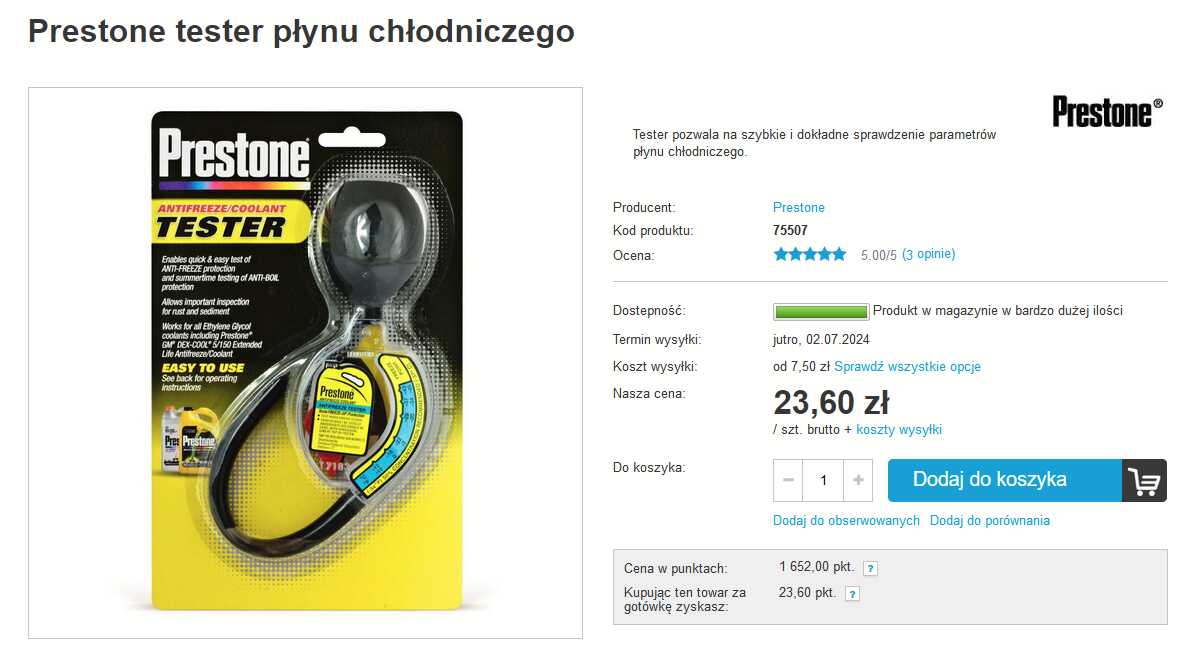Open the Prestone producer link
Image resolution: width=1199 pixels, height=657 pixels.
click(x=798, y=207)
